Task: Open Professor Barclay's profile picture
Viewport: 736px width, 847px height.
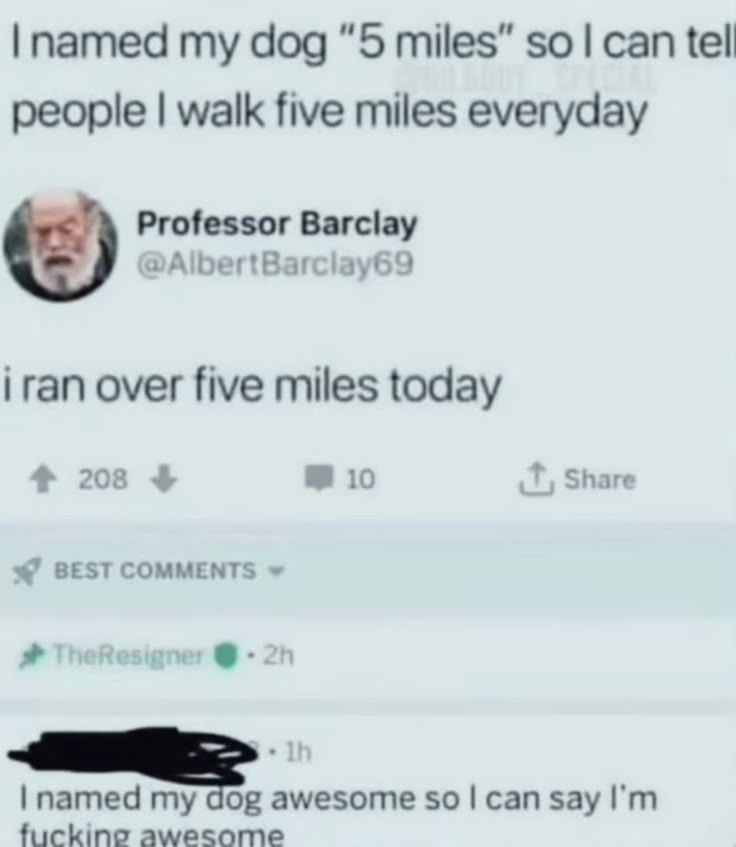Action: [60, 245]
